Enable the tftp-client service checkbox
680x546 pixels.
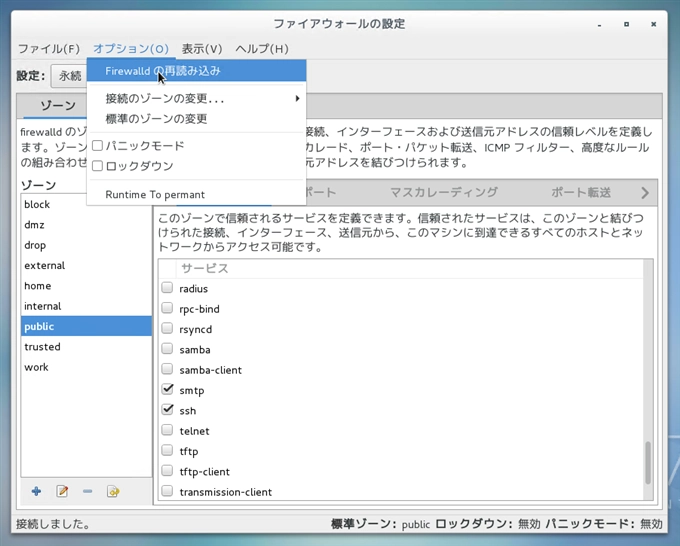click(x=167, y=471)
